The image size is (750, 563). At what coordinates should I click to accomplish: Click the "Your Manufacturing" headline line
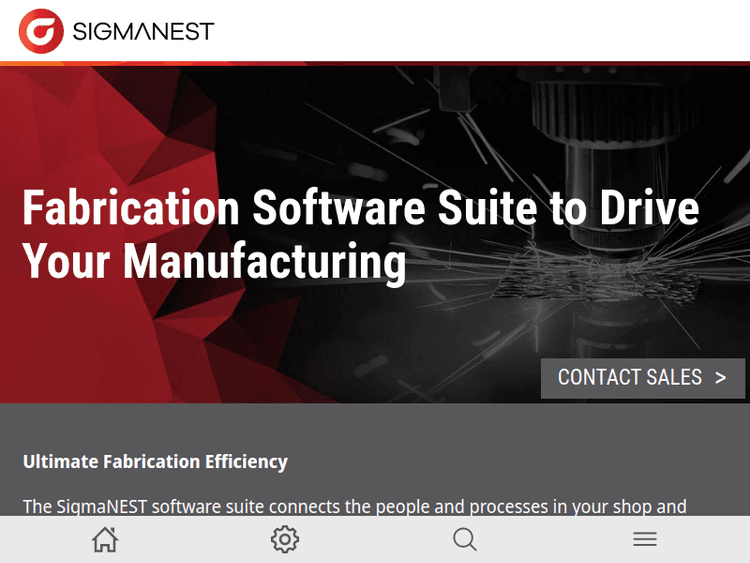click(x=214, y=261)
